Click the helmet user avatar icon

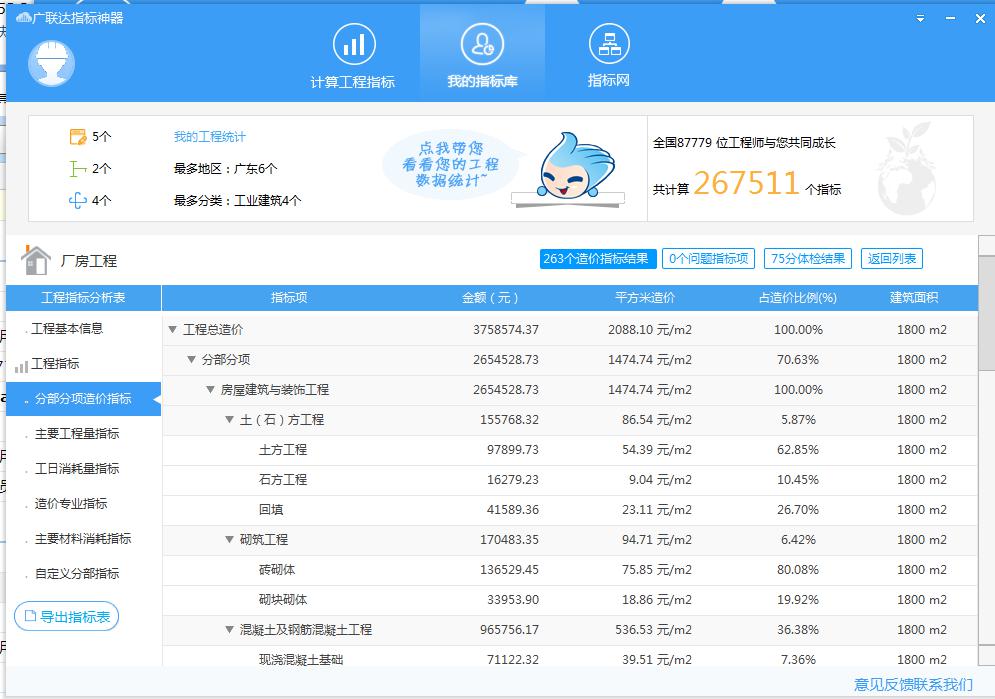tap(51, 62)
